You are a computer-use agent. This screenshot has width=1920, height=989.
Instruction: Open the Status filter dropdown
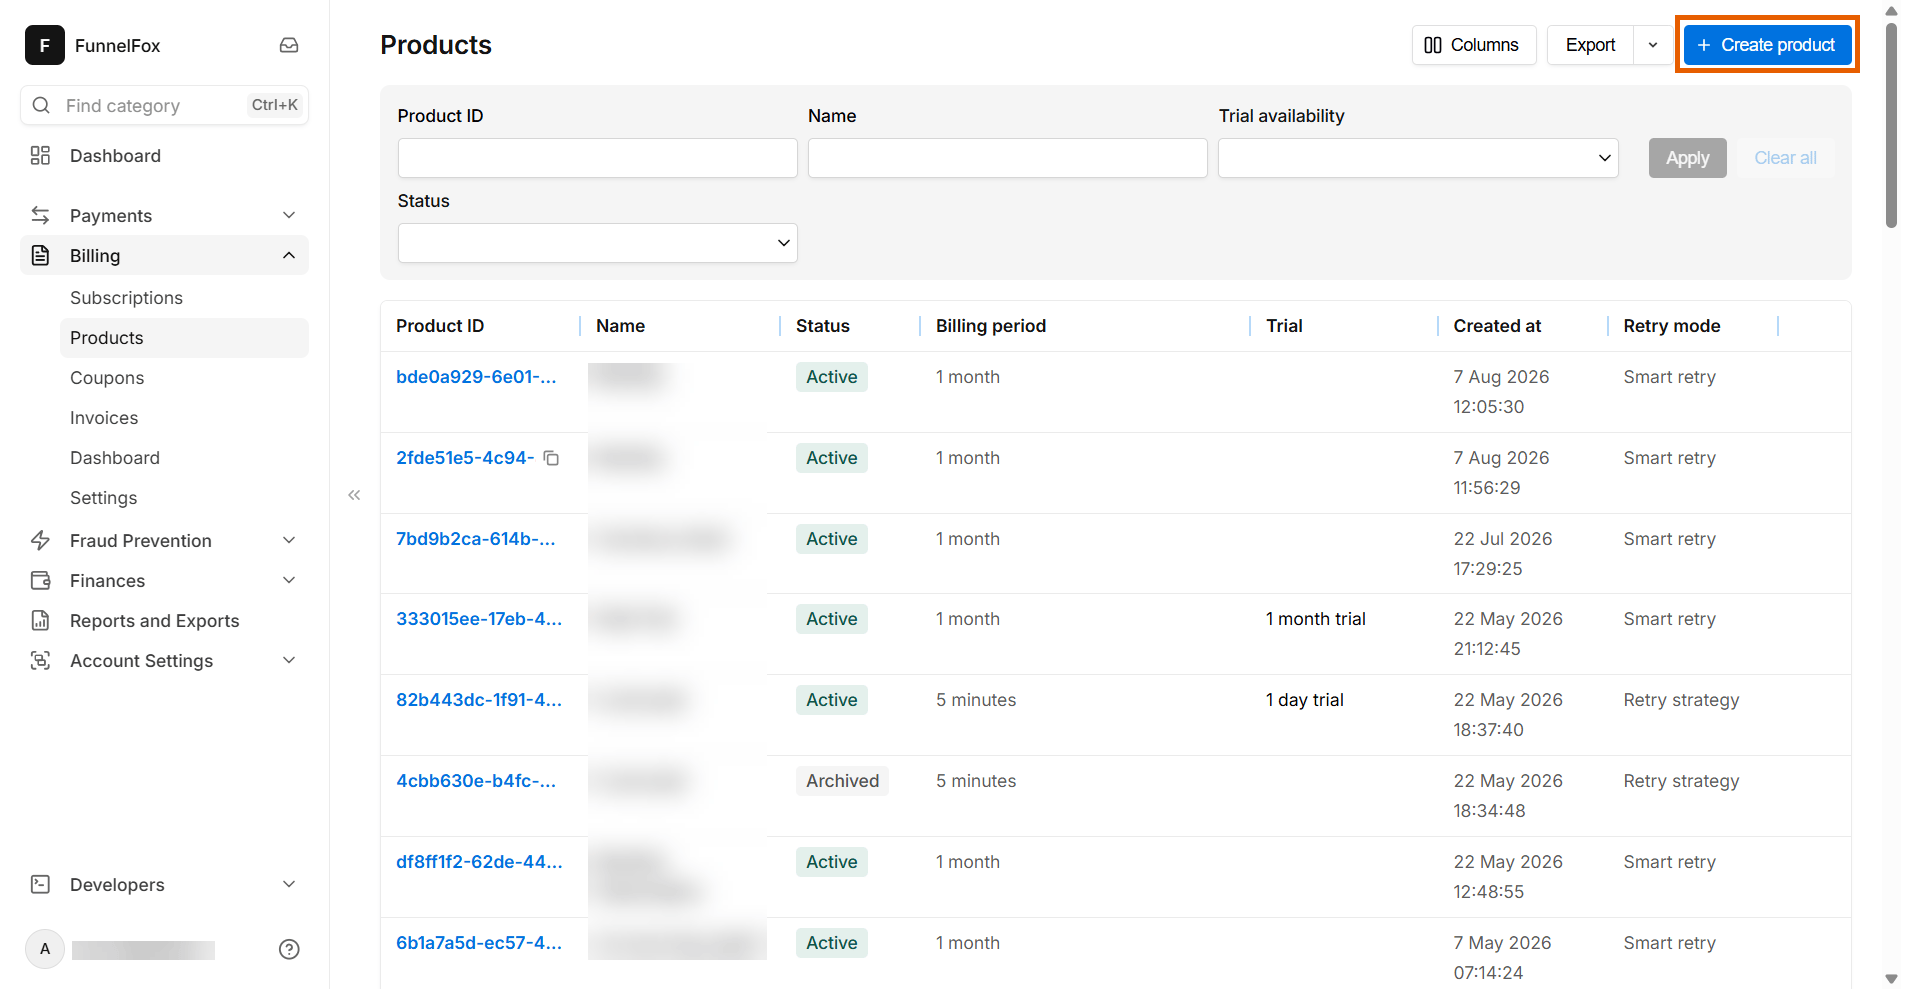pyautogui.click(x=597, y=243)
